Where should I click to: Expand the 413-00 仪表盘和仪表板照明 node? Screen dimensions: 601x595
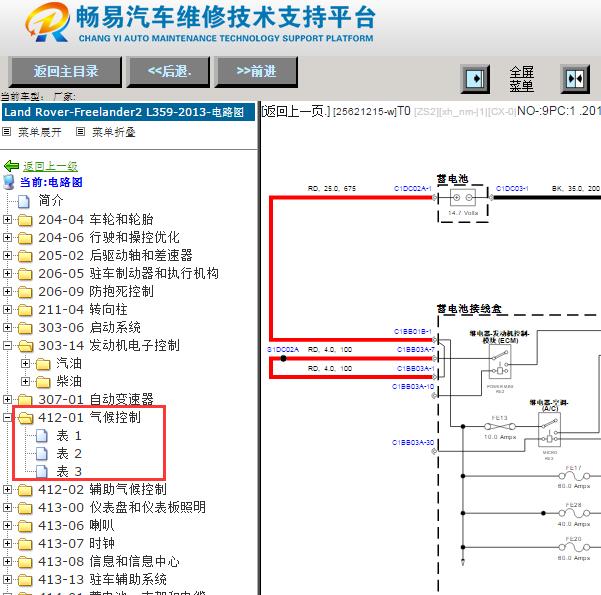point(7,508)
